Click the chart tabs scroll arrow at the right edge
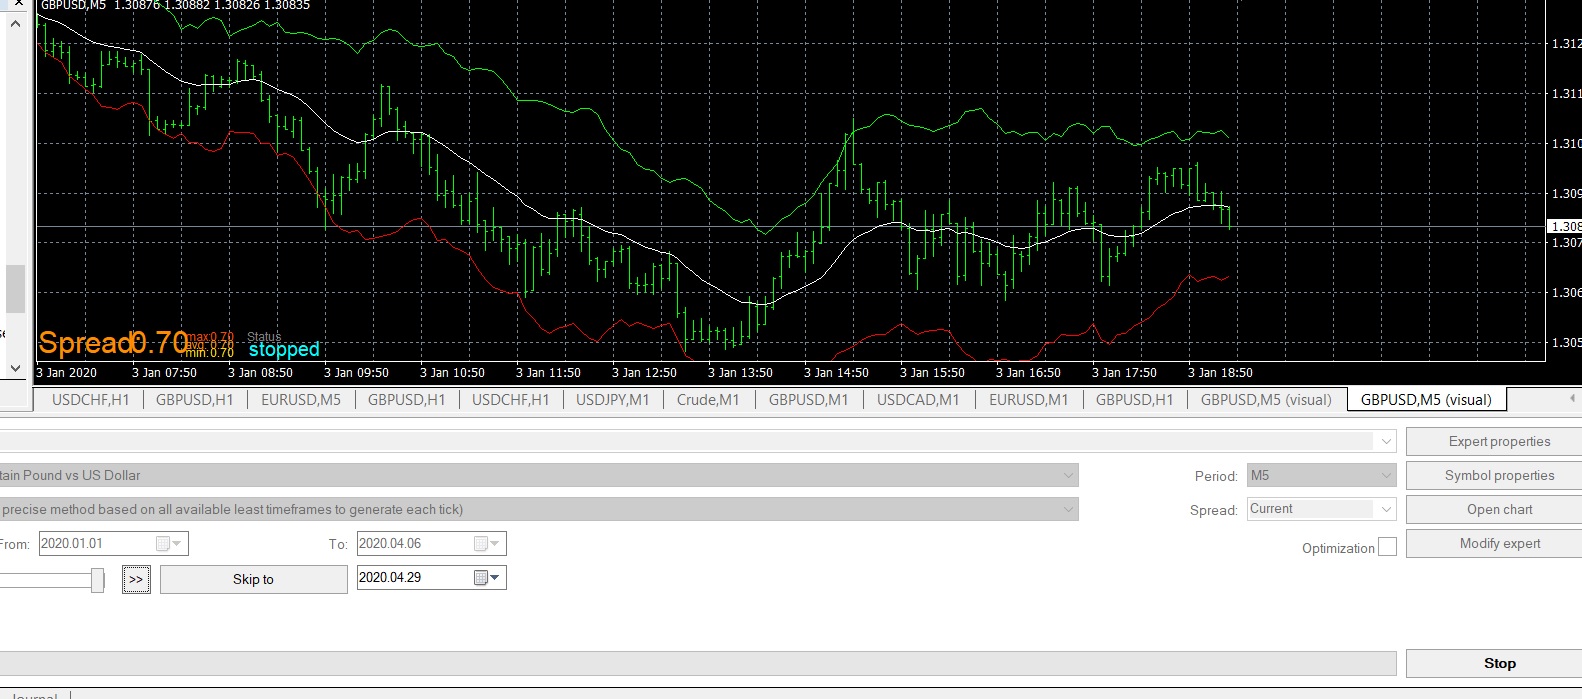The image size is (1582, 699). 1573,398
